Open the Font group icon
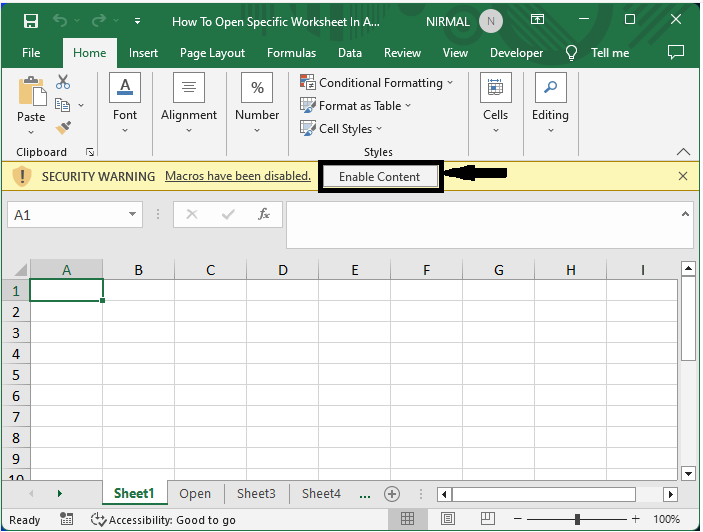Viewport: 703px width, 532px height. pos(125,88)
